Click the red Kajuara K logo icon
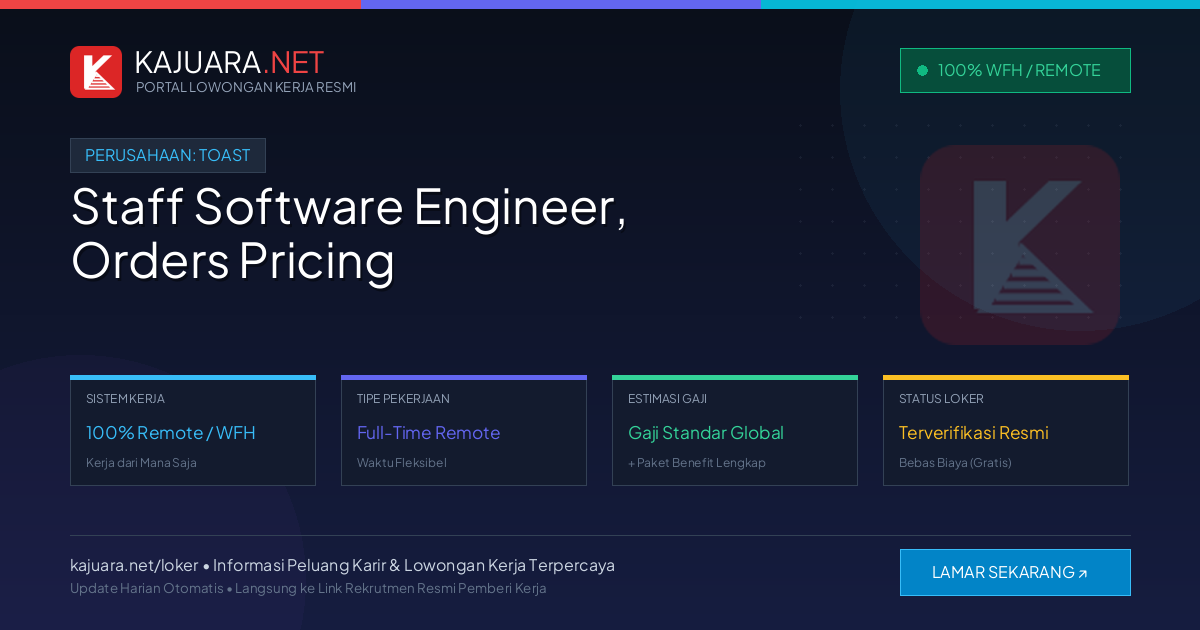Viewport: 1200px width, 630px height. click(96, 72)
